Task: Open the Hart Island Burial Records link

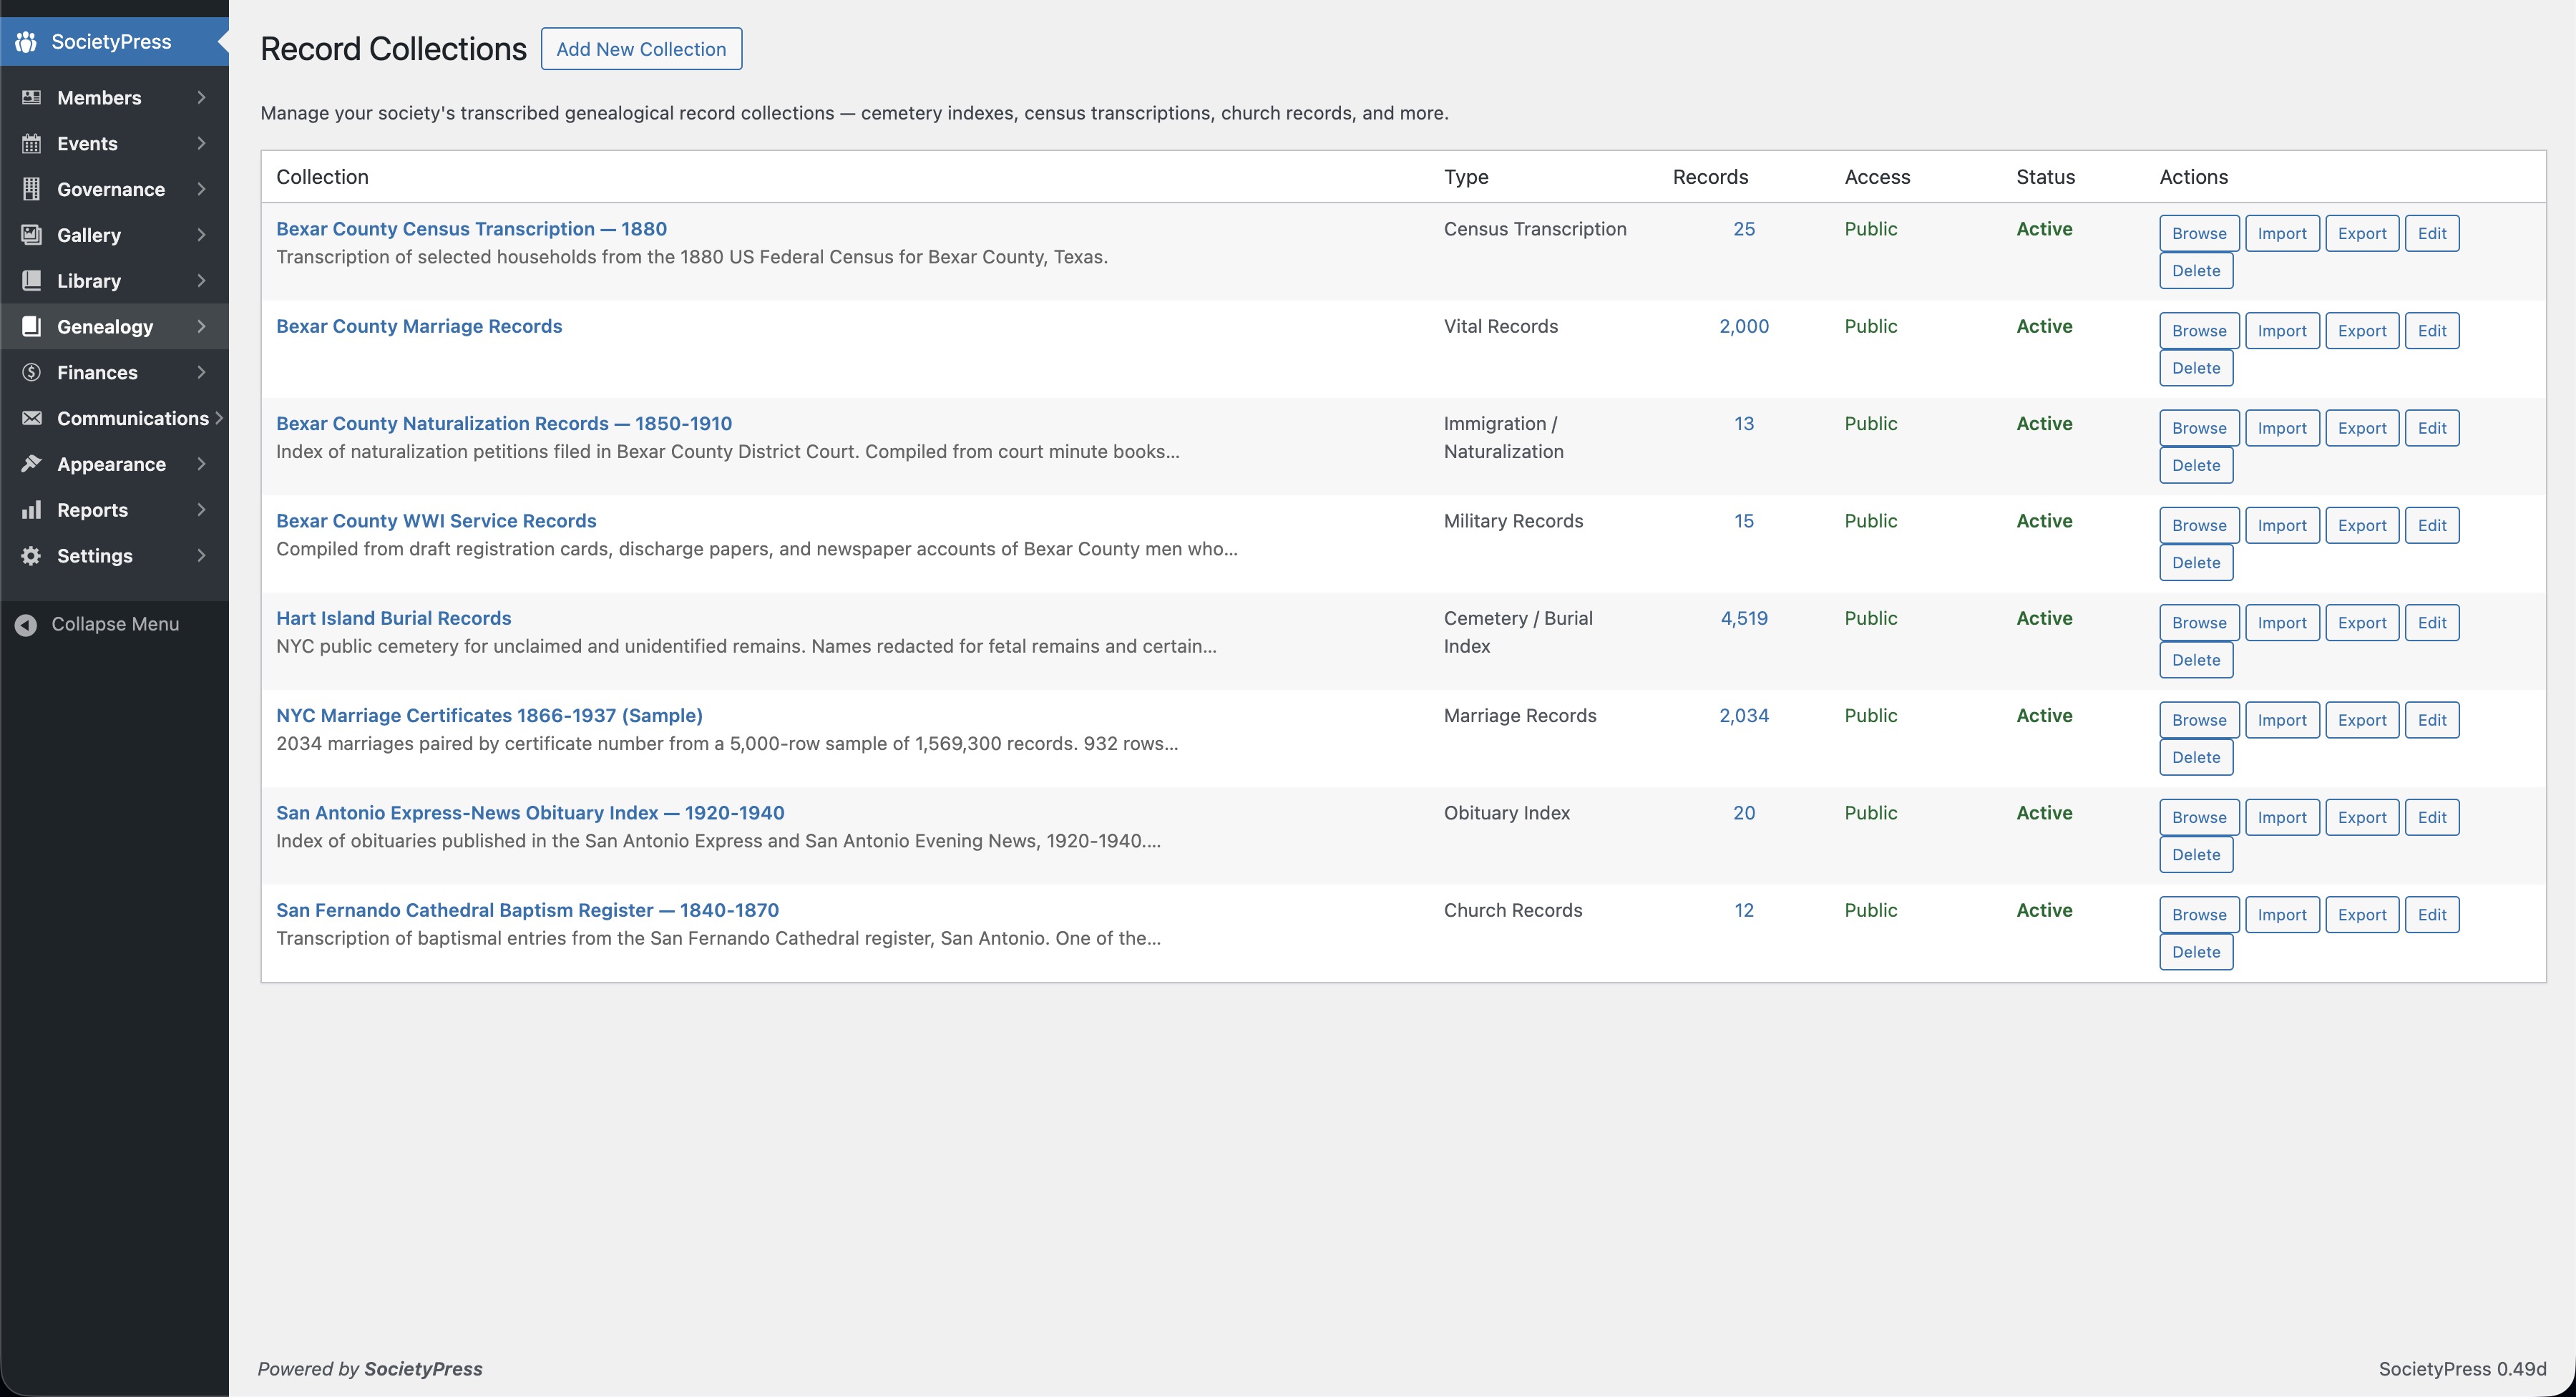Action: [393, 618]
